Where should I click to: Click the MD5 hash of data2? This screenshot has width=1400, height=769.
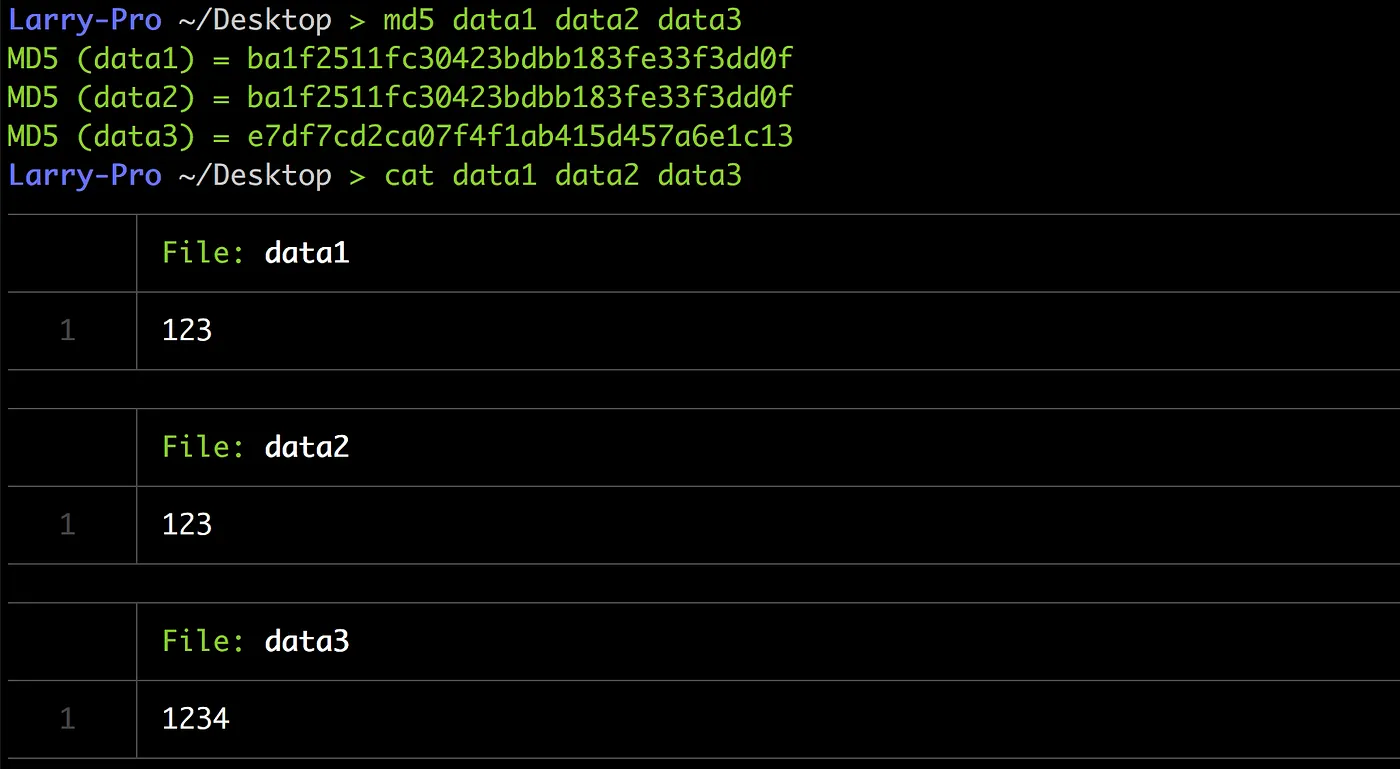click(x=520, y=98)
